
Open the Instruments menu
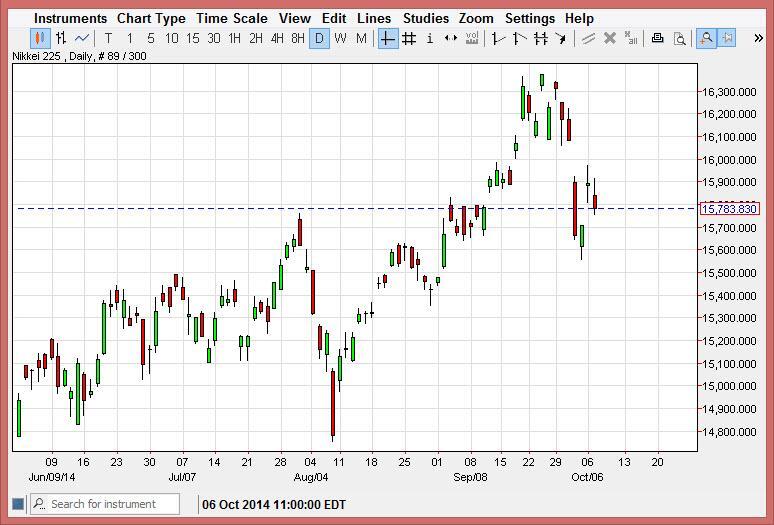70,18
